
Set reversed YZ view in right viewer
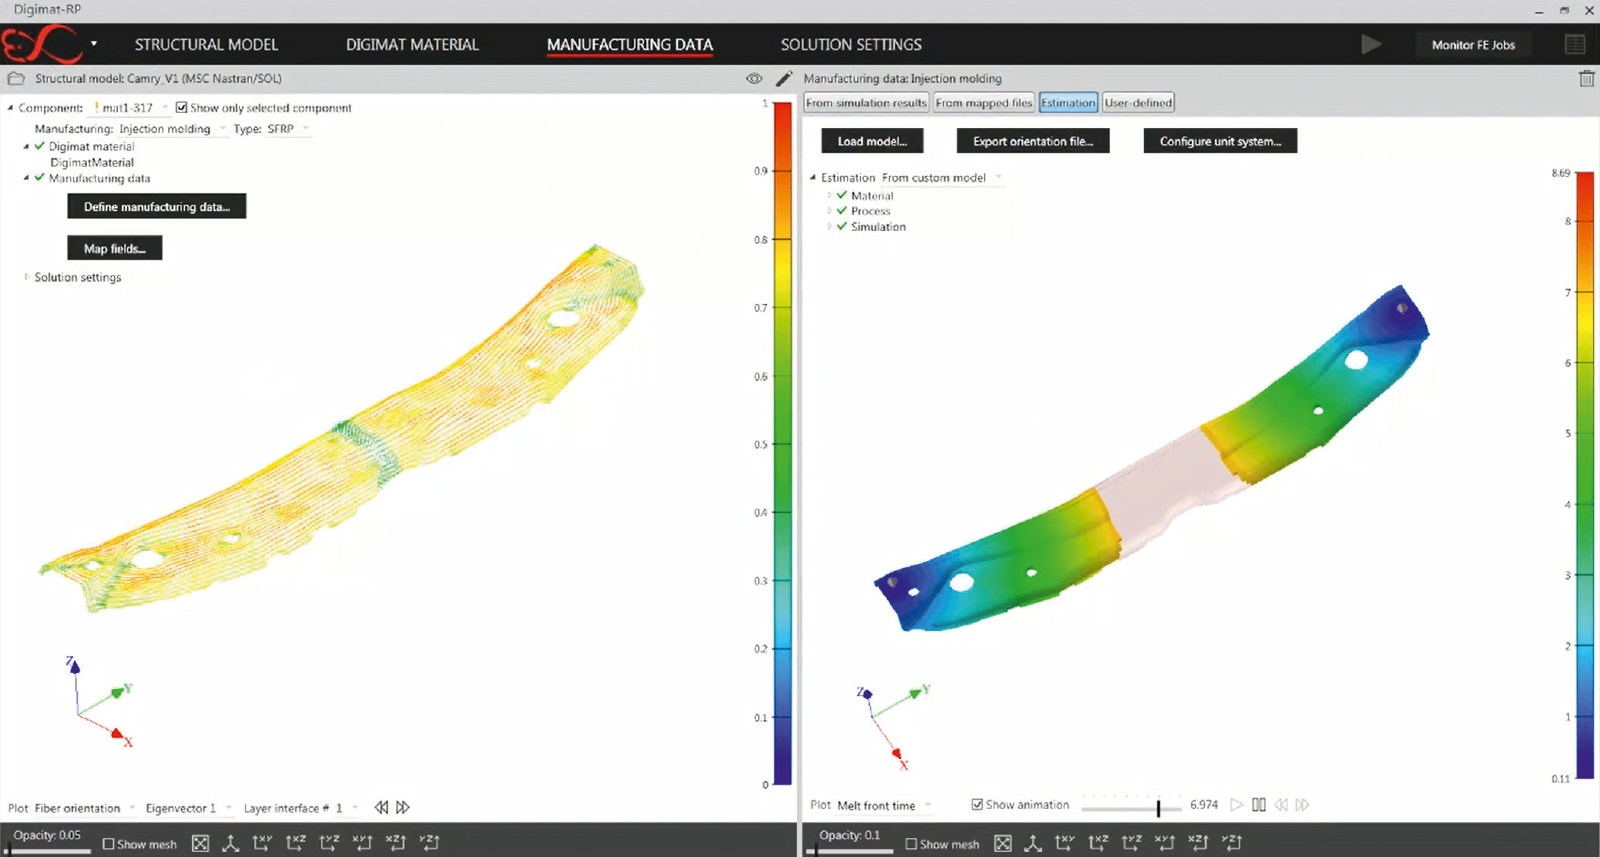click(1232, 843)
